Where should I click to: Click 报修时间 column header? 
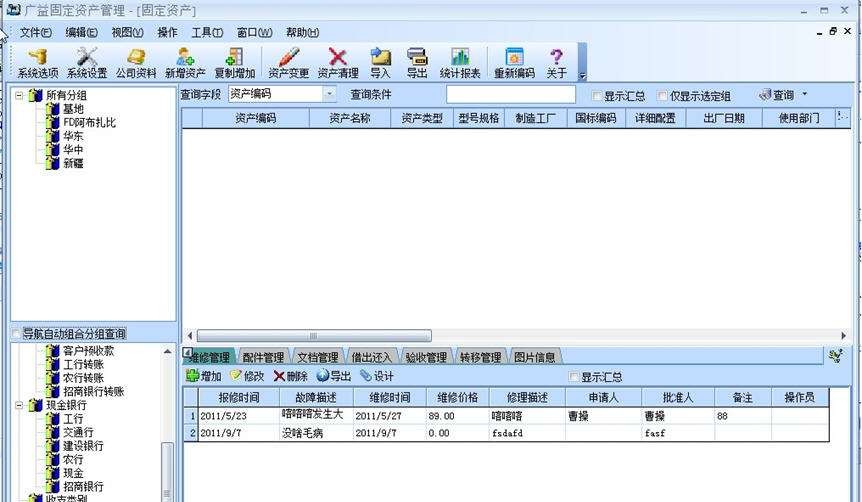click(x=239, y=397)
